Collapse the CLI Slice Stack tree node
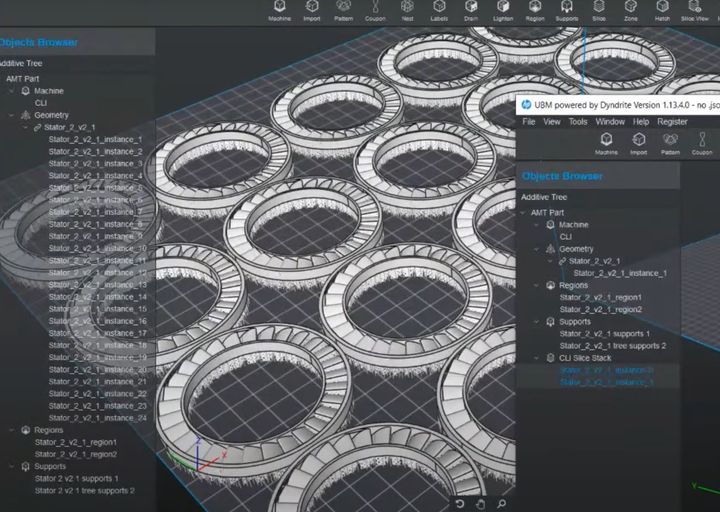This screenshot has height=512, width=720. coord(536,358)
